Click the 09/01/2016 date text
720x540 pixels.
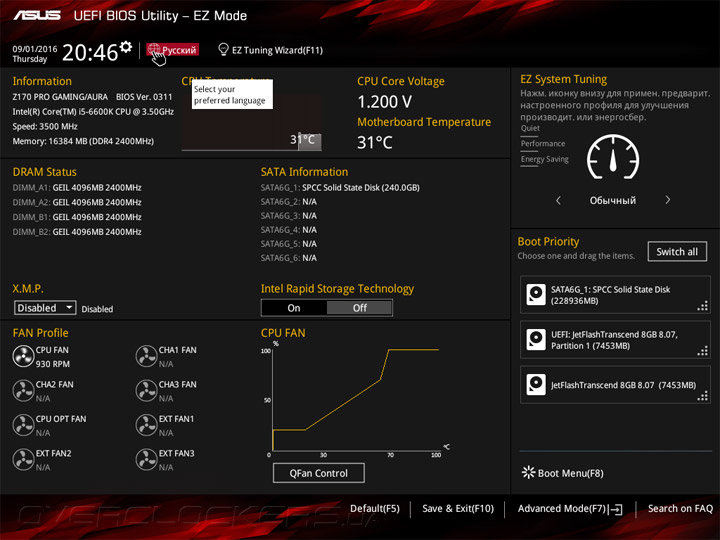[x=35, y=49]
